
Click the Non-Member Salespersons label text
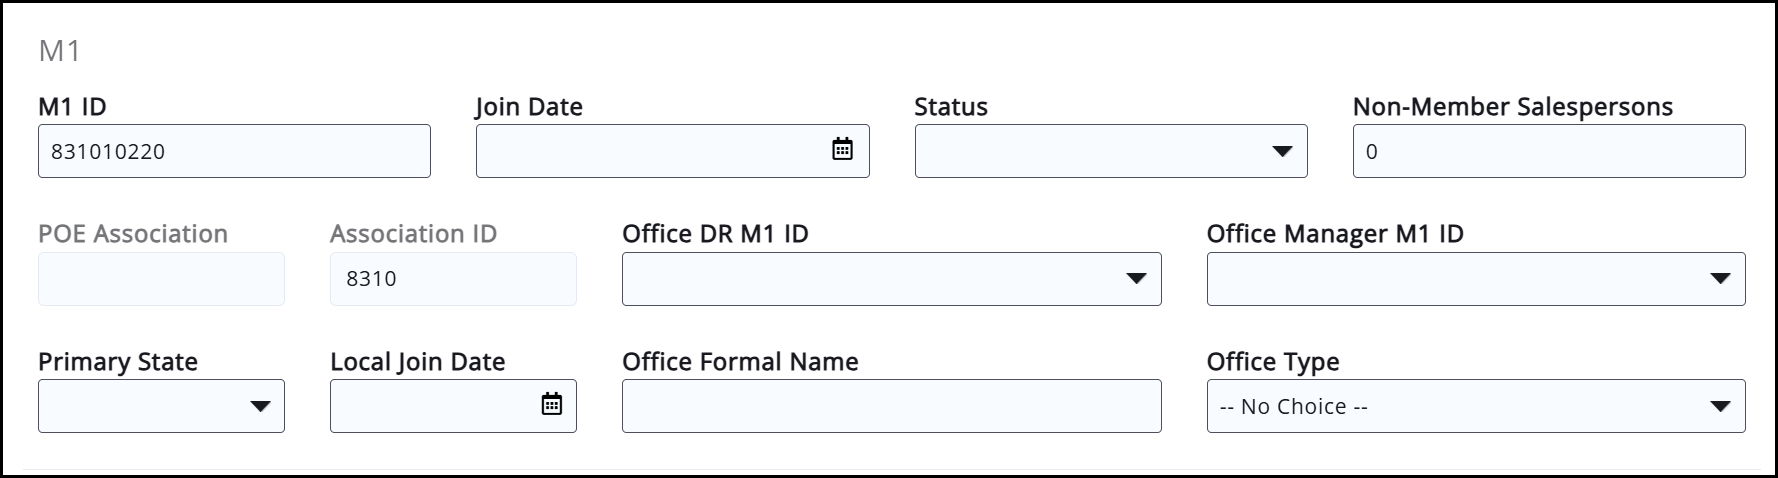tap(1512, 107)
